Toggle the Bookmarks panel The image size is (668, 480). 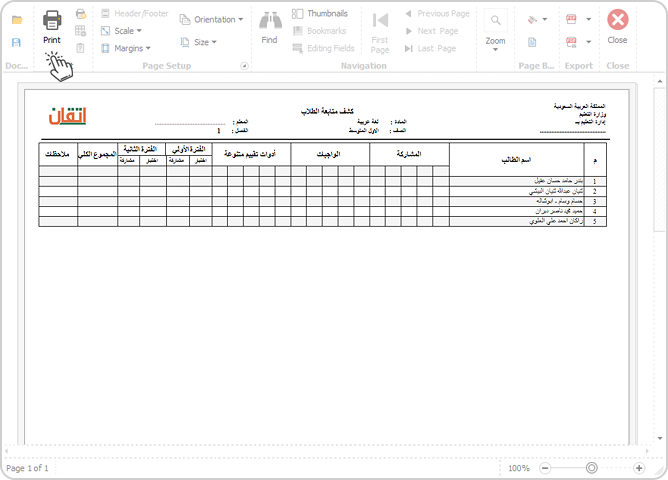click(320, 31)
